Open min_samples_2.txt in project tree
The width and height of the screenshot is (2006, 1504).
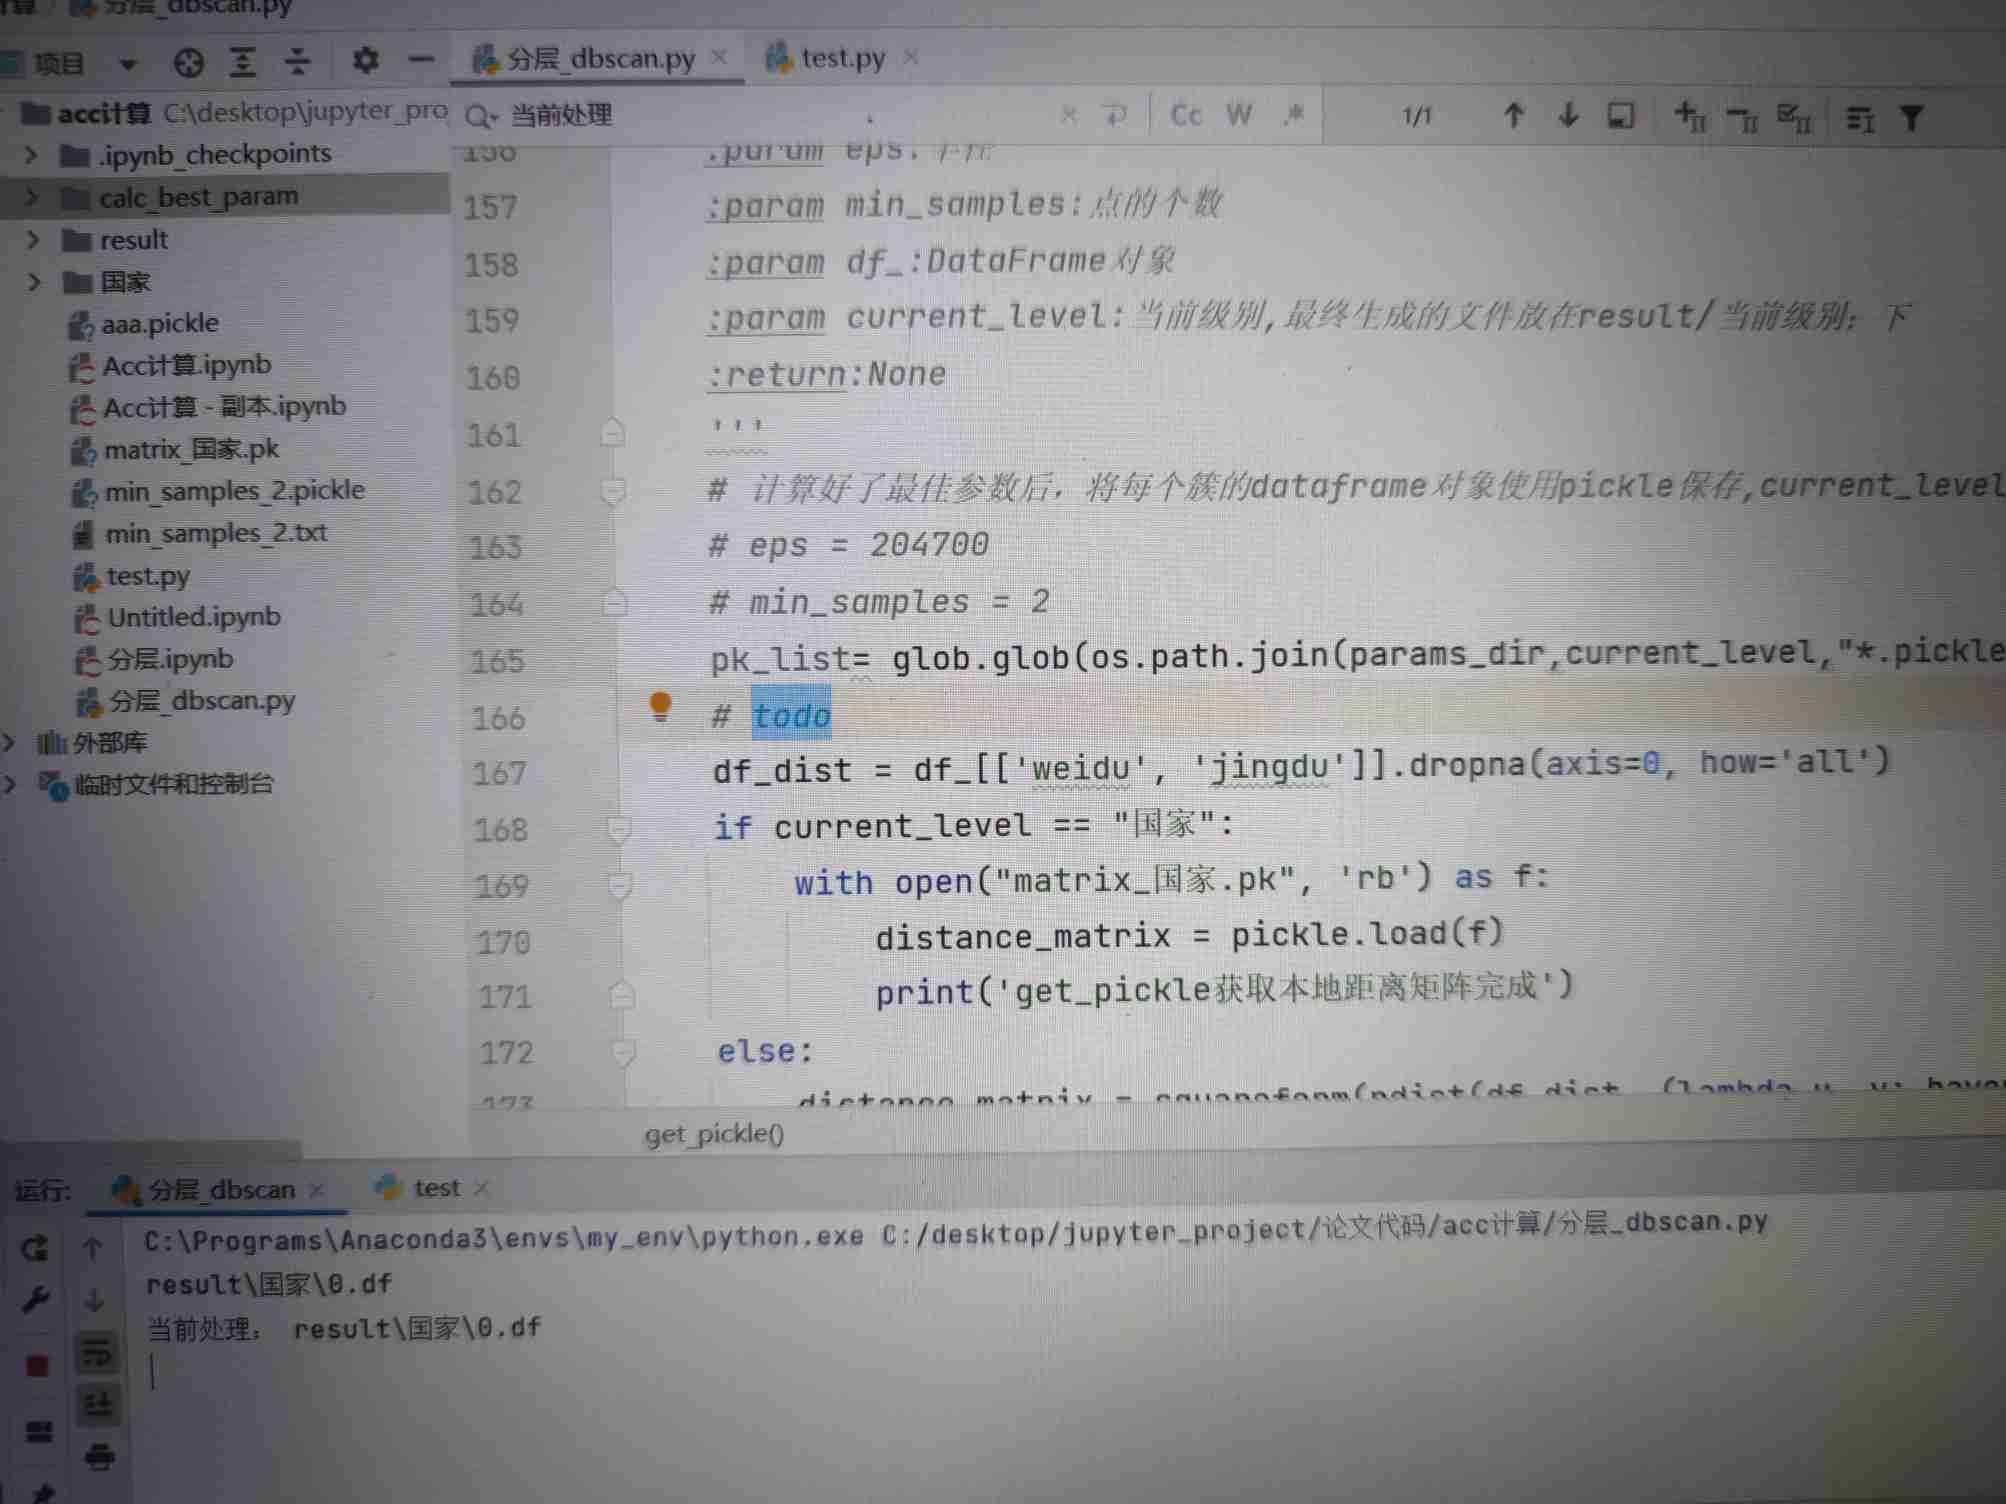coord(216,533)
